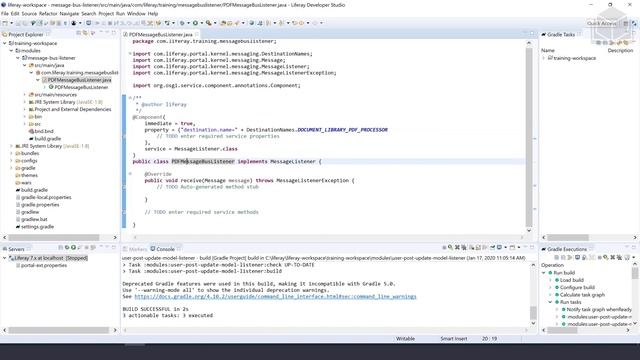This screenshot has width=640, height=360.
Task: Open the Navigate menu
Action: 69,13
